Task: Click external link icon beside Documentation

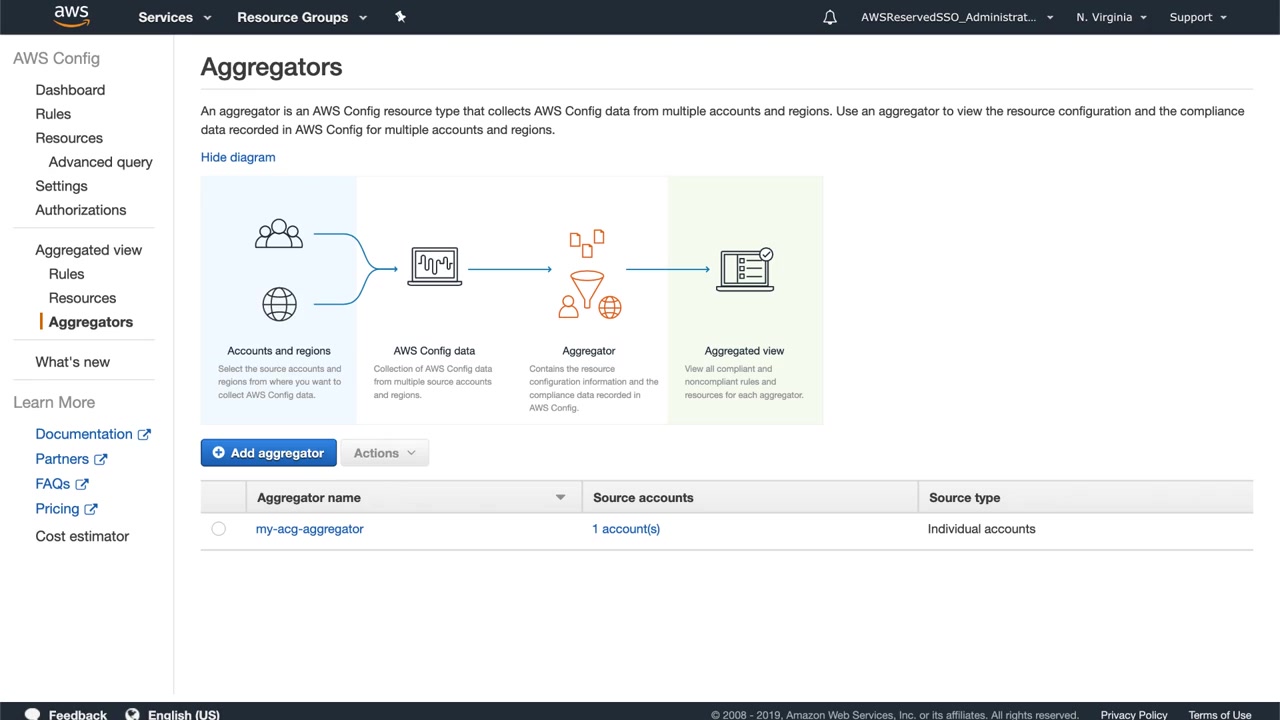Action: tap(144, 434)
